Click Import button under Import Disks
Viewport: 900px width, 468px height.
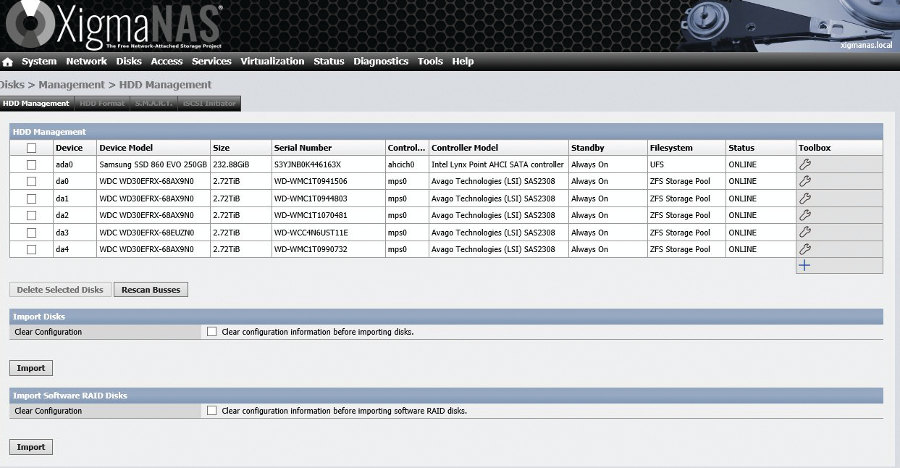click(x=31, y=367)
